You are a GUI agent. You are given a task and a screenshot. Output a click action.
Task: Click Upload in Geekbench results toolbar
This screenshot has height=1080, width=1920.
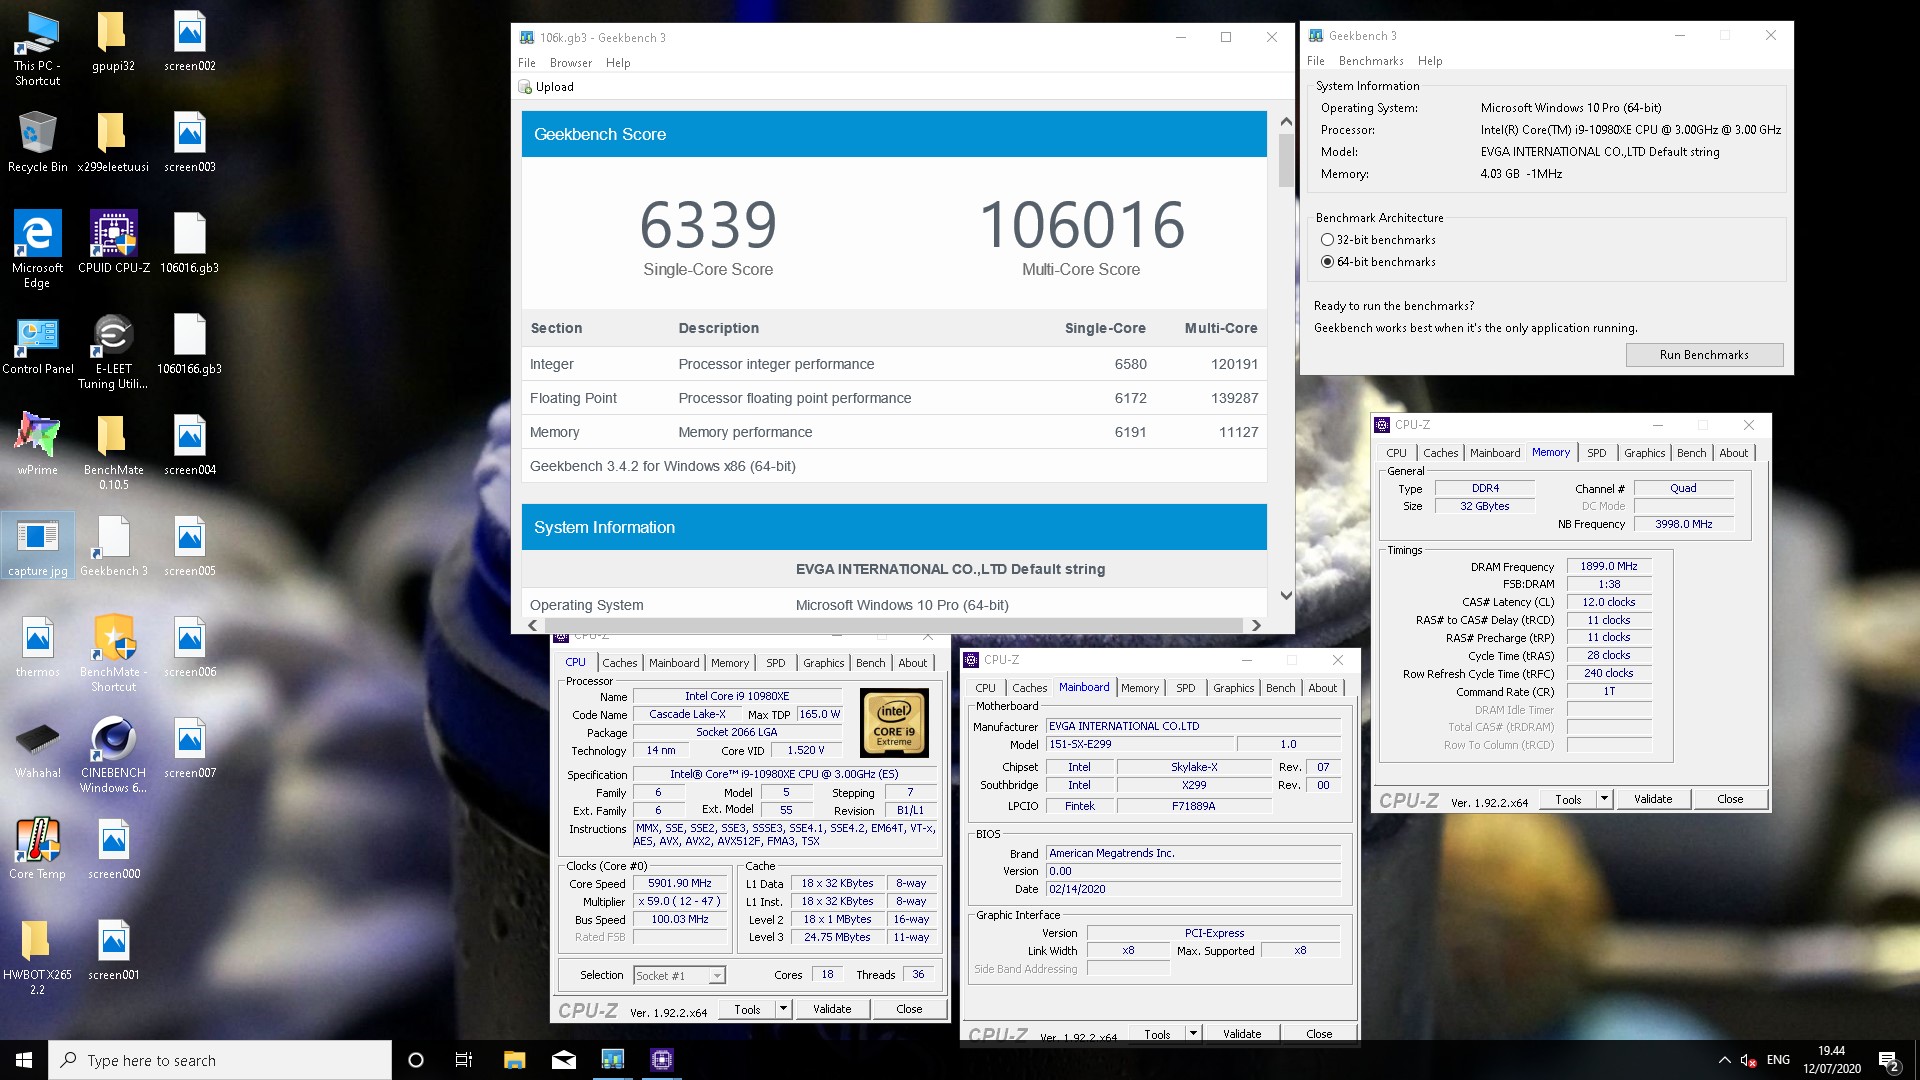pos(546,87)
